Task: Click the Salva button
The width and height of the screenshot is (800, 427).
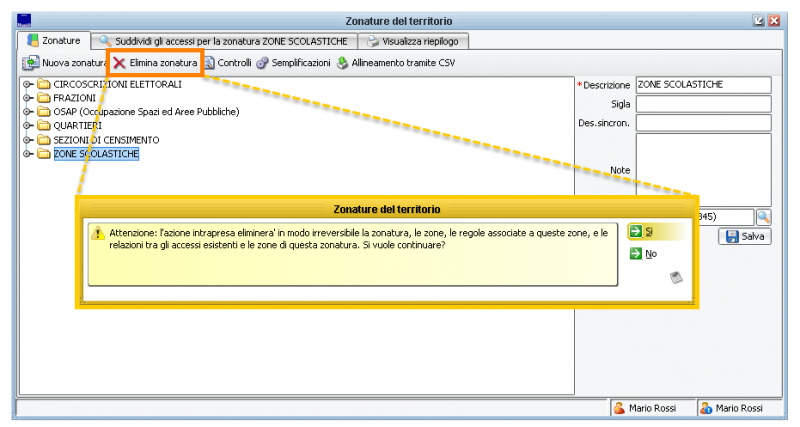Action: [x=744, y=237]
